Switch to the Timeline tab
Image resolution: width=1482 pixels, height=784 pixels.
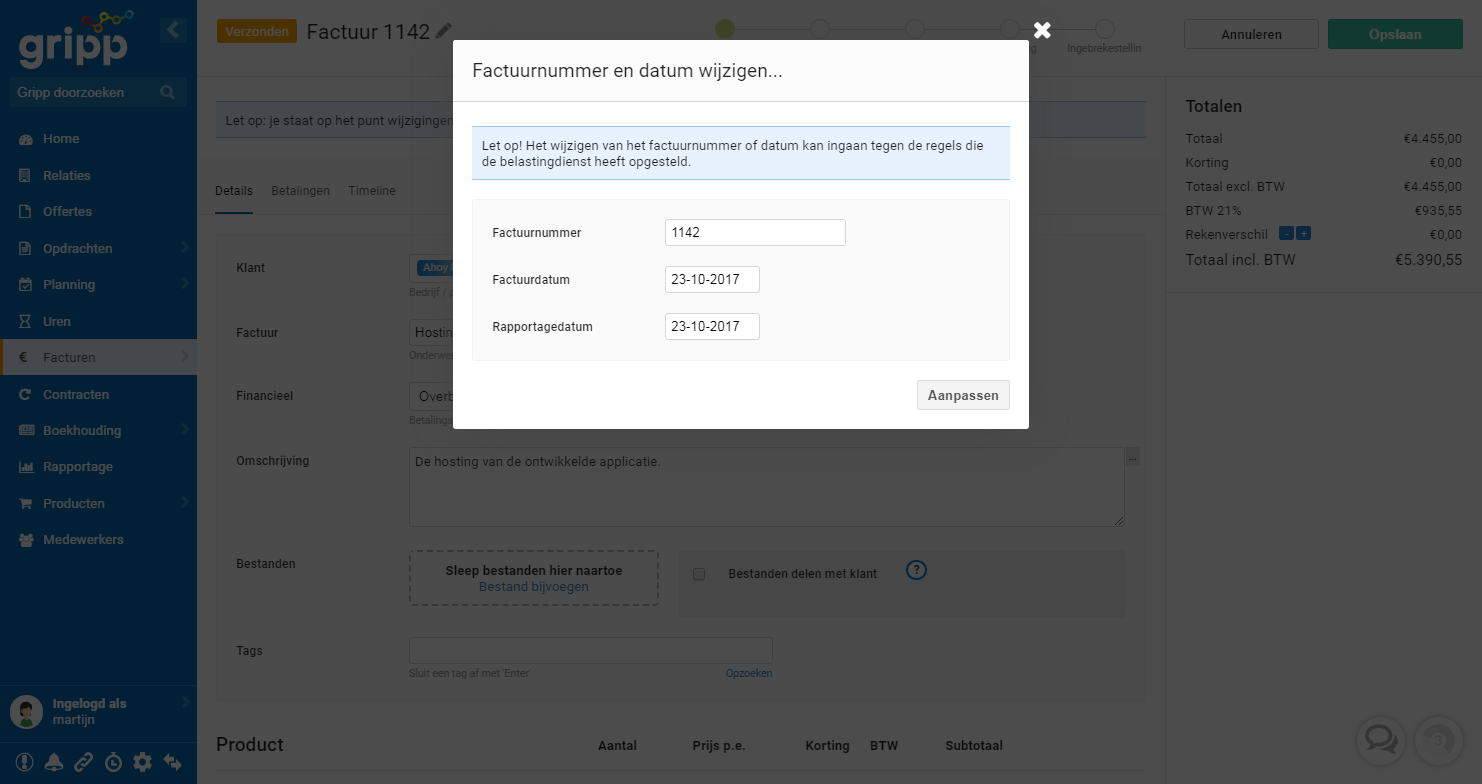[x=372, y=191]
